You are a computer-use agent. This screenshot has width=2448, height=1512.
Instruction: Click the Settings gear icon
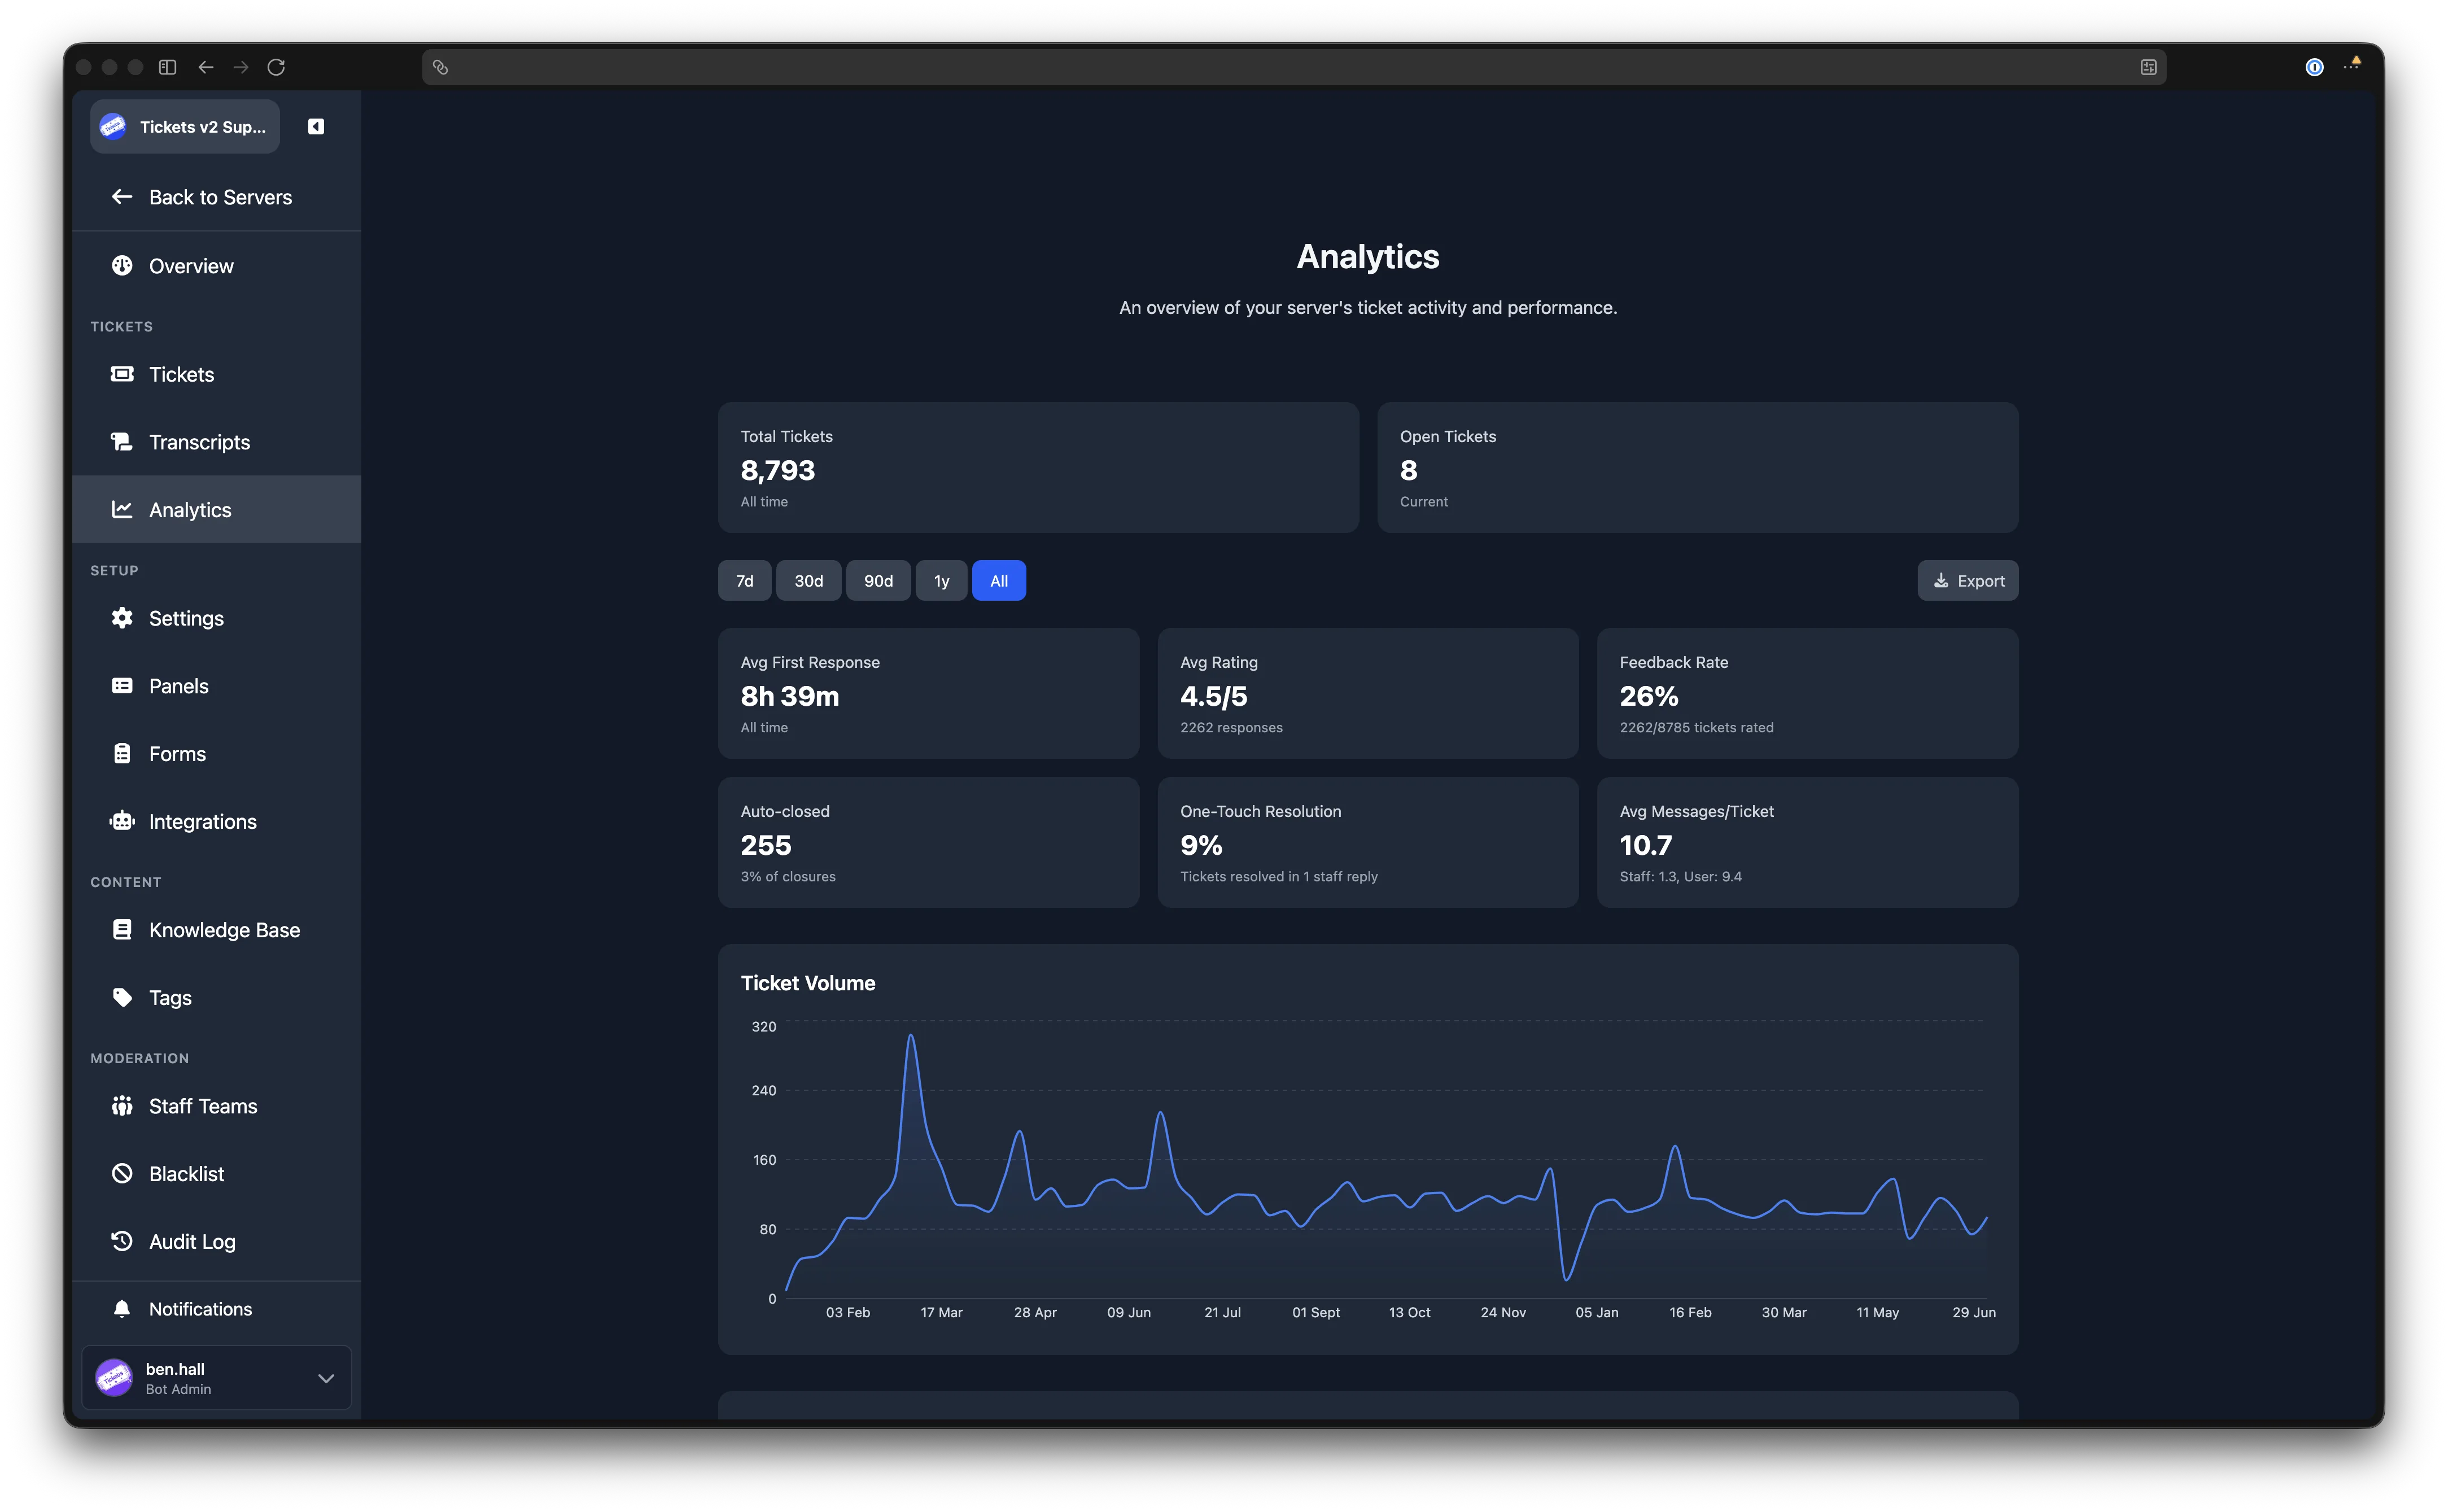pyautogui.click(x=122, y=617)
